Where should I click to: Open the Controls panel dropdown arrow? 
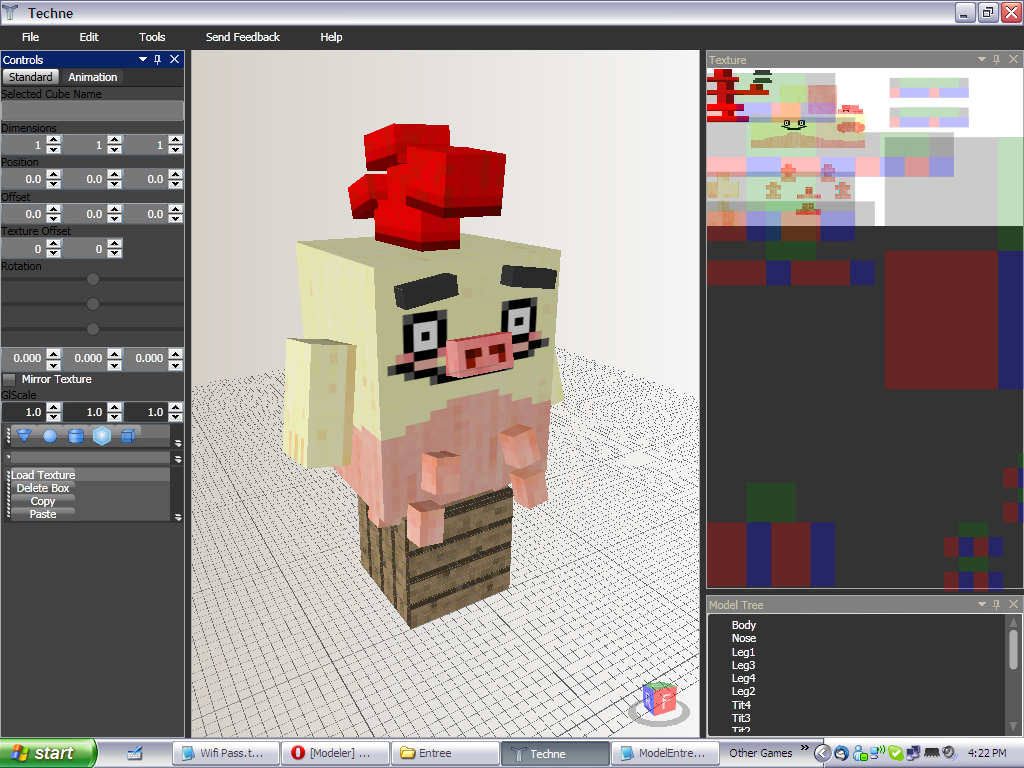(143, 59)
